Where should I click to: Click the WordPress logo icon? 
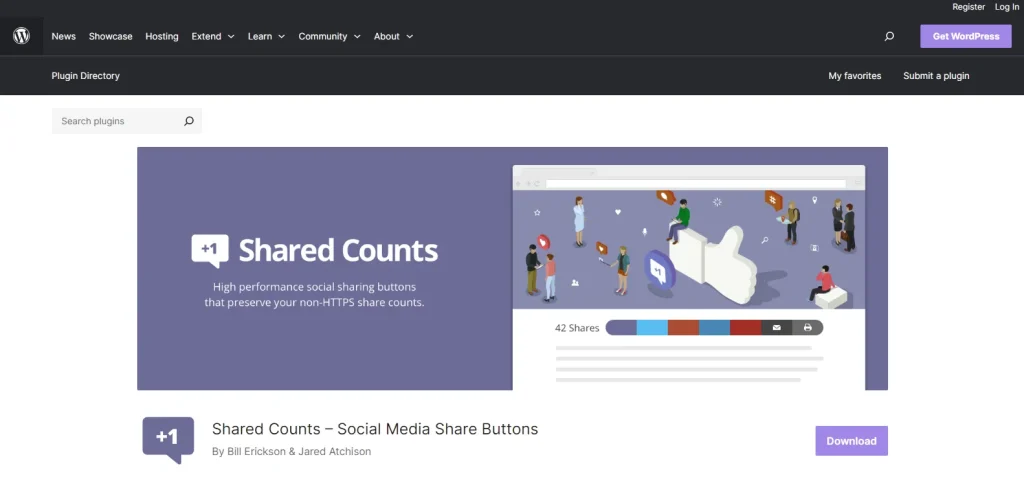pos(22,36)
